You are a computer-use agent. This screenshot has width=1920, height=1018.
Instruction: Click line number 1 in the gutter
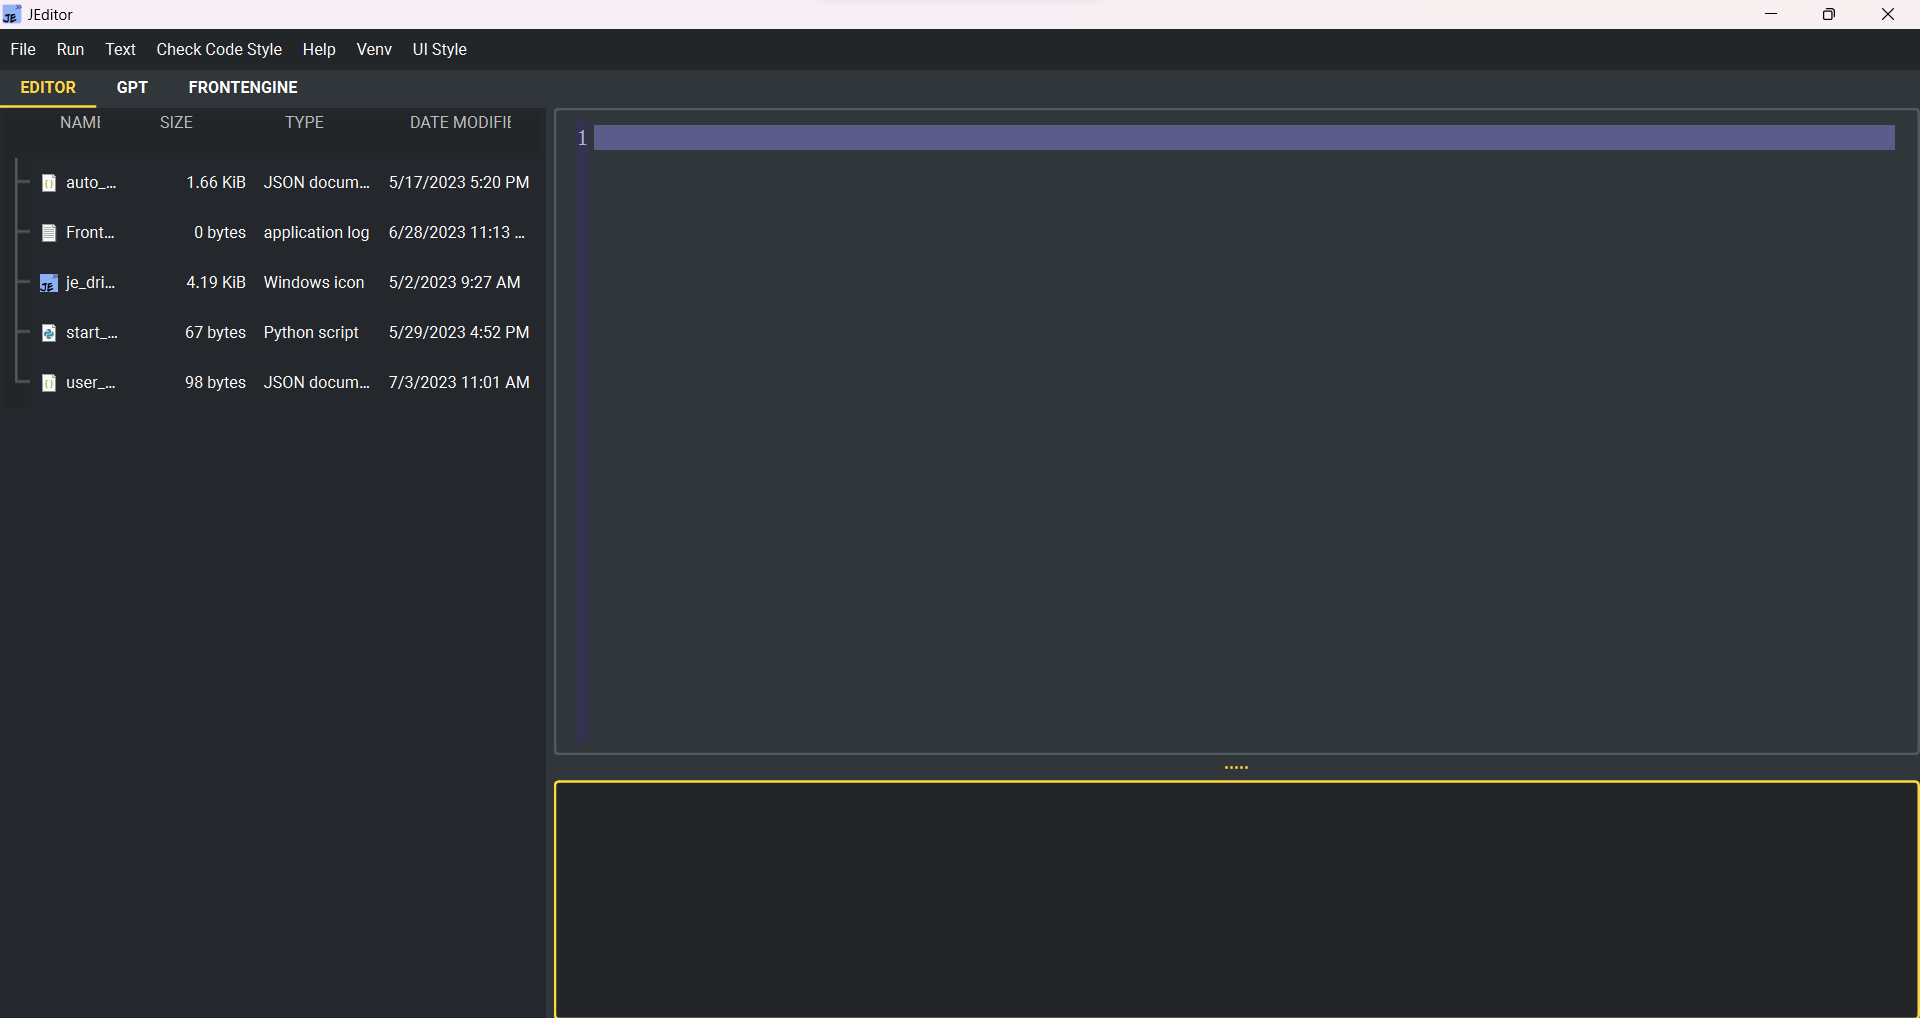point(582,138)
